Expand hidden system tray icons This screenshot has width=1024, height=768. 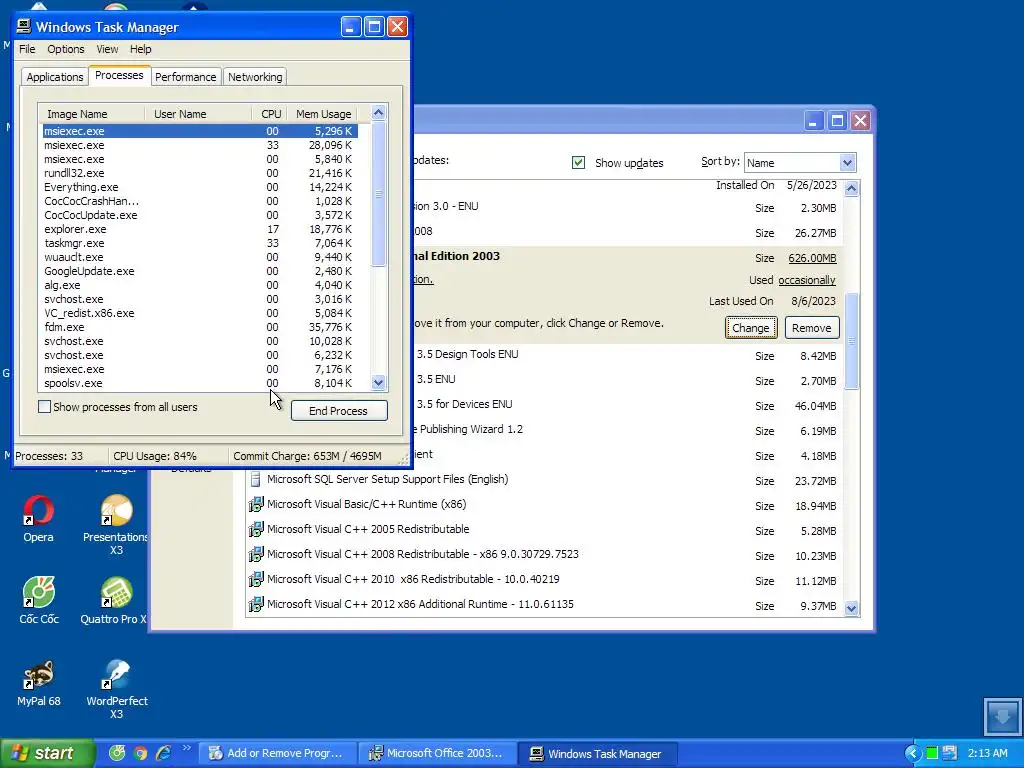click(x=912, y=753)
